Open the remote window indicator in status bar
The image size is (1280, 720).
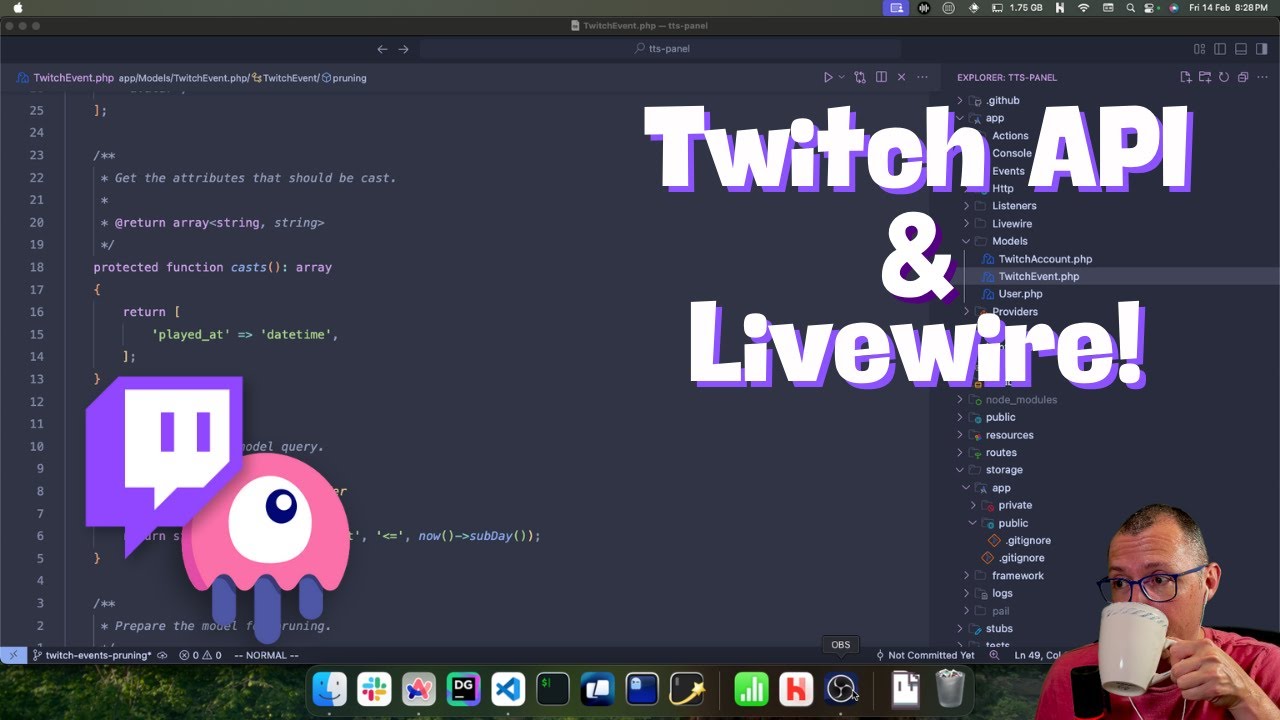tap(13, 655)
